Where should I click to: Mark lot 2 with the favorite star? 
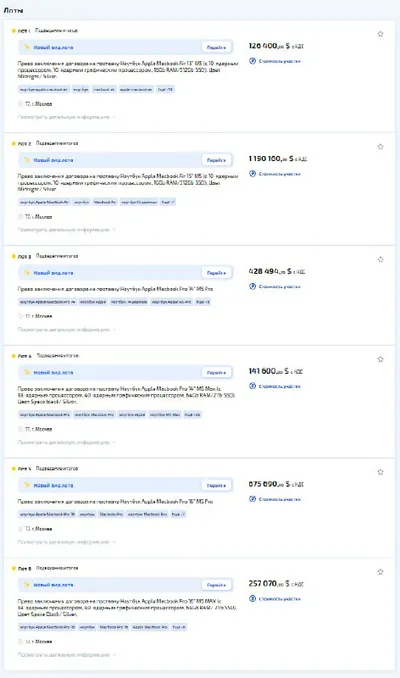[x=380, y=147]
